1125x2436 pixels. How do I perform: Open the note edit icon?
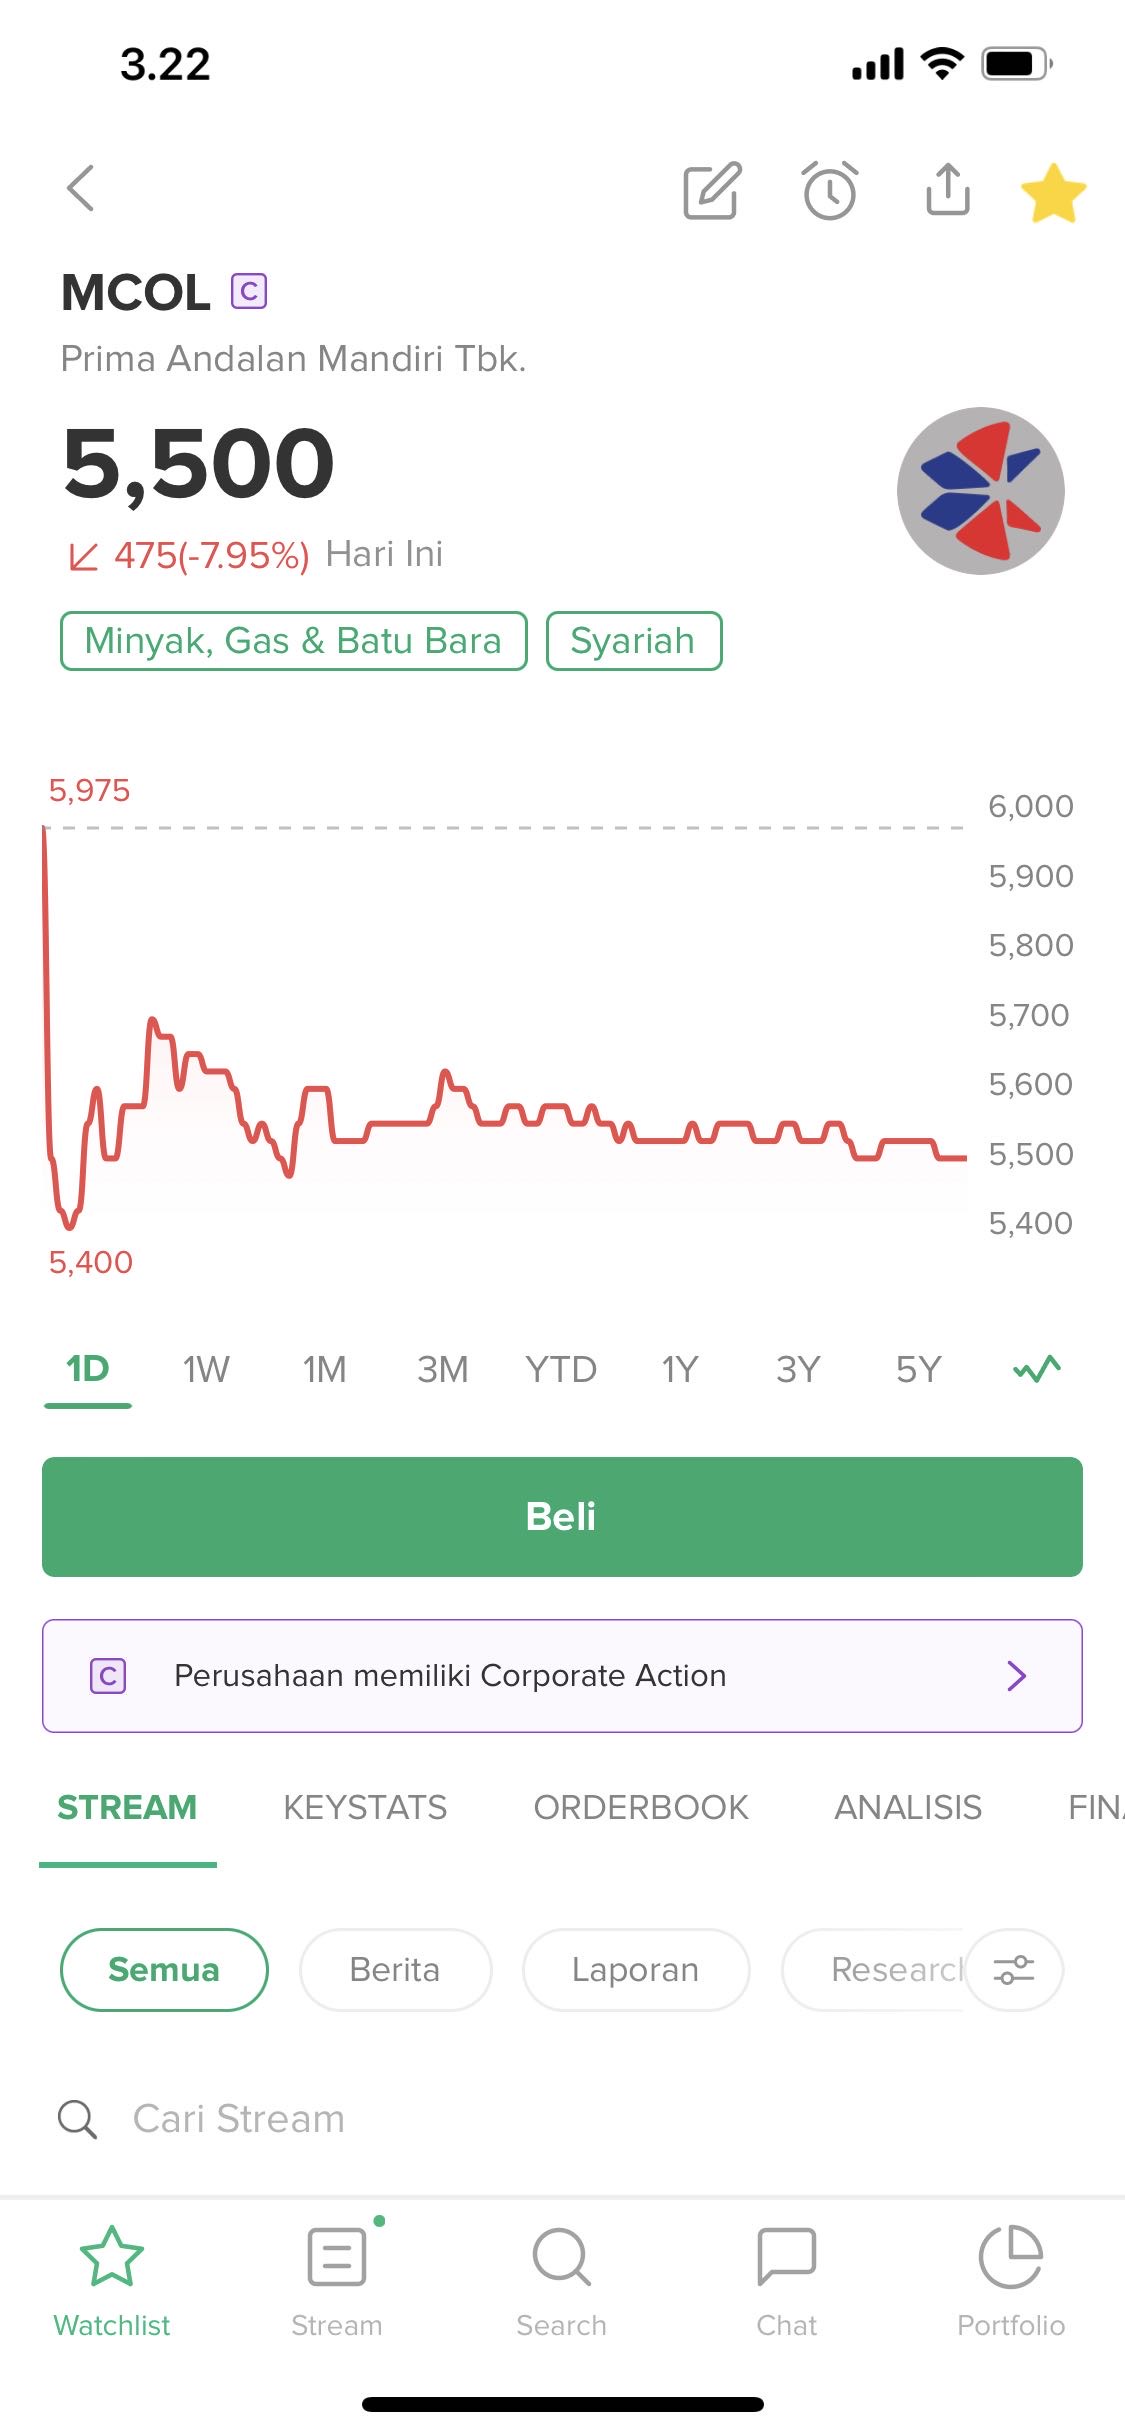coord(712,190)
